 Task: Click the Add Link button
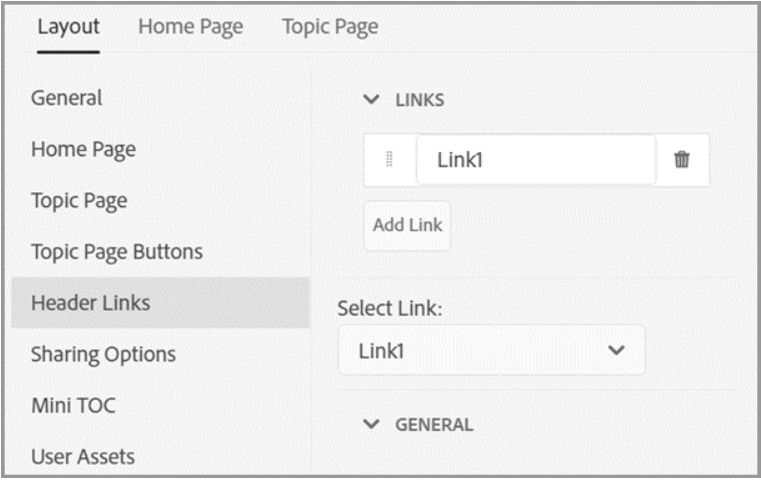point(407,225)
